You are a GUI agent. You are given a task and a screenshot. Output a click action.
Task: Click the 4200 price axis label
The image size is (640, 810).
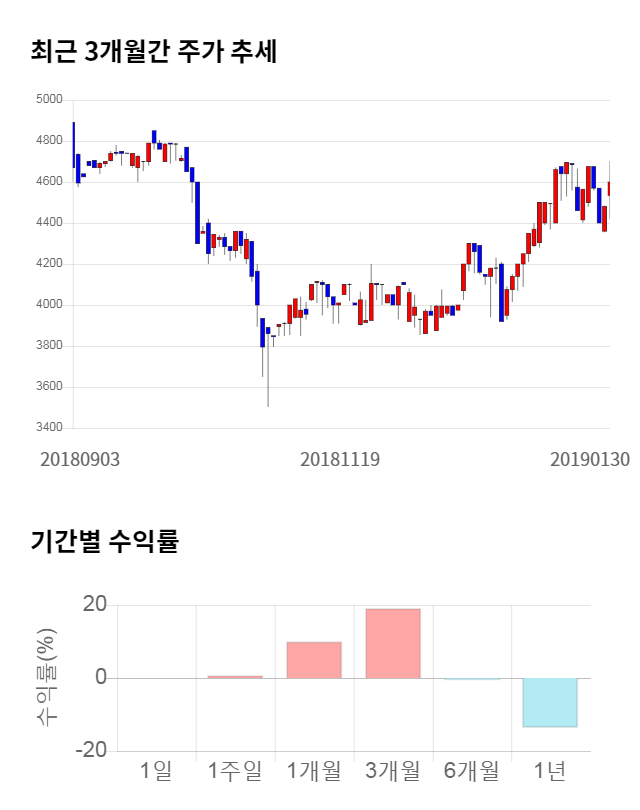point(49,264)
